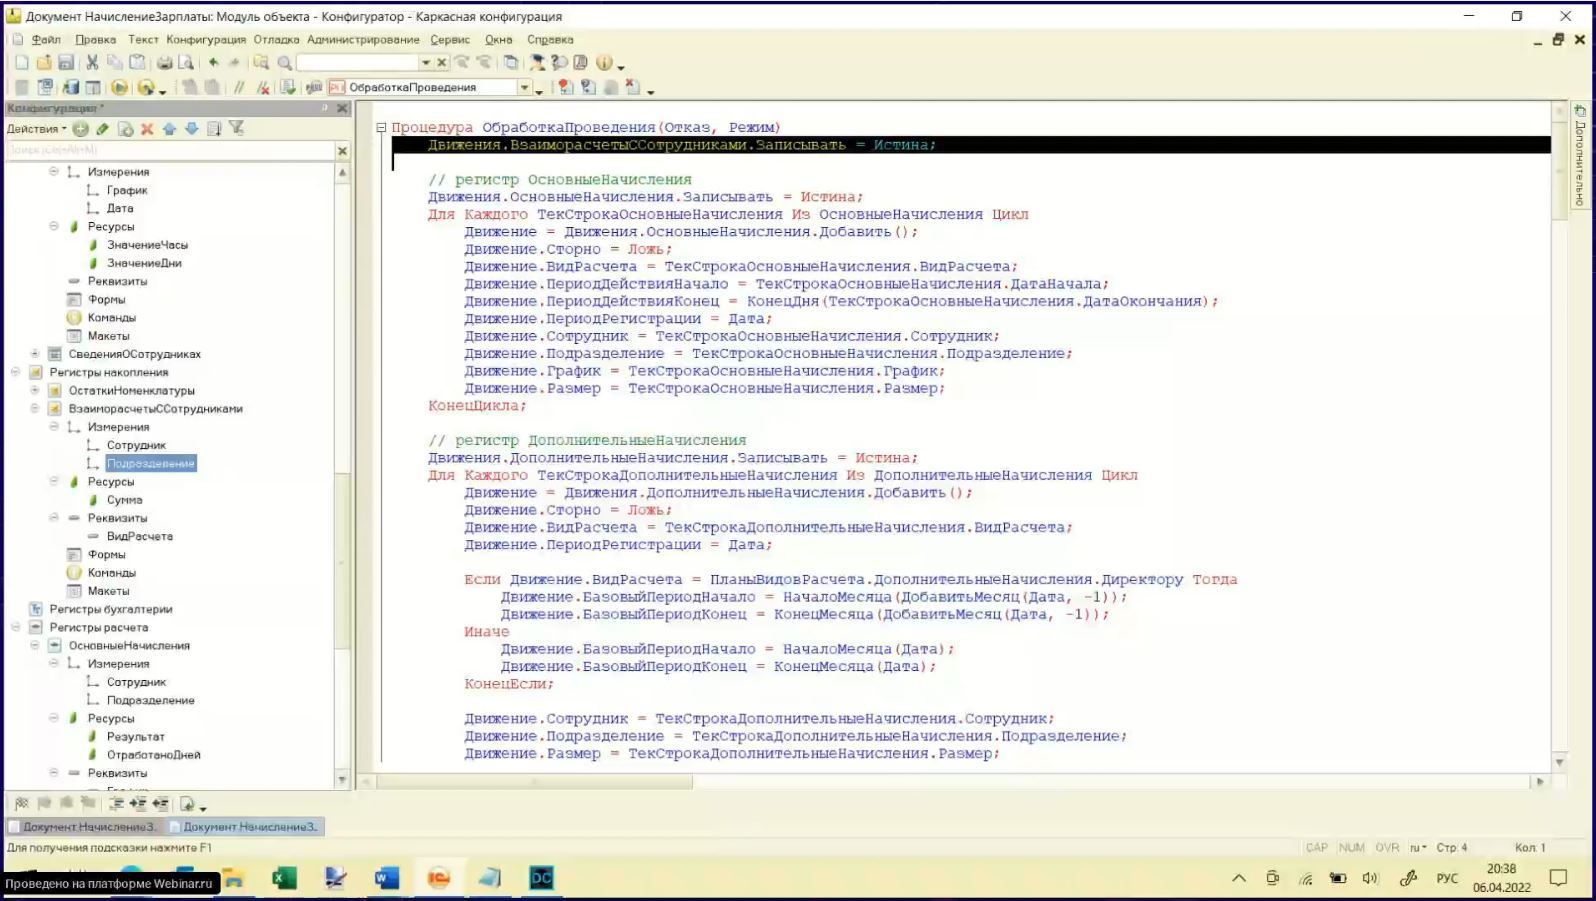Open the procedure list dropdown ОбработкаПроведения
The width and height of the screenshot is (1596, 901).
524,88
